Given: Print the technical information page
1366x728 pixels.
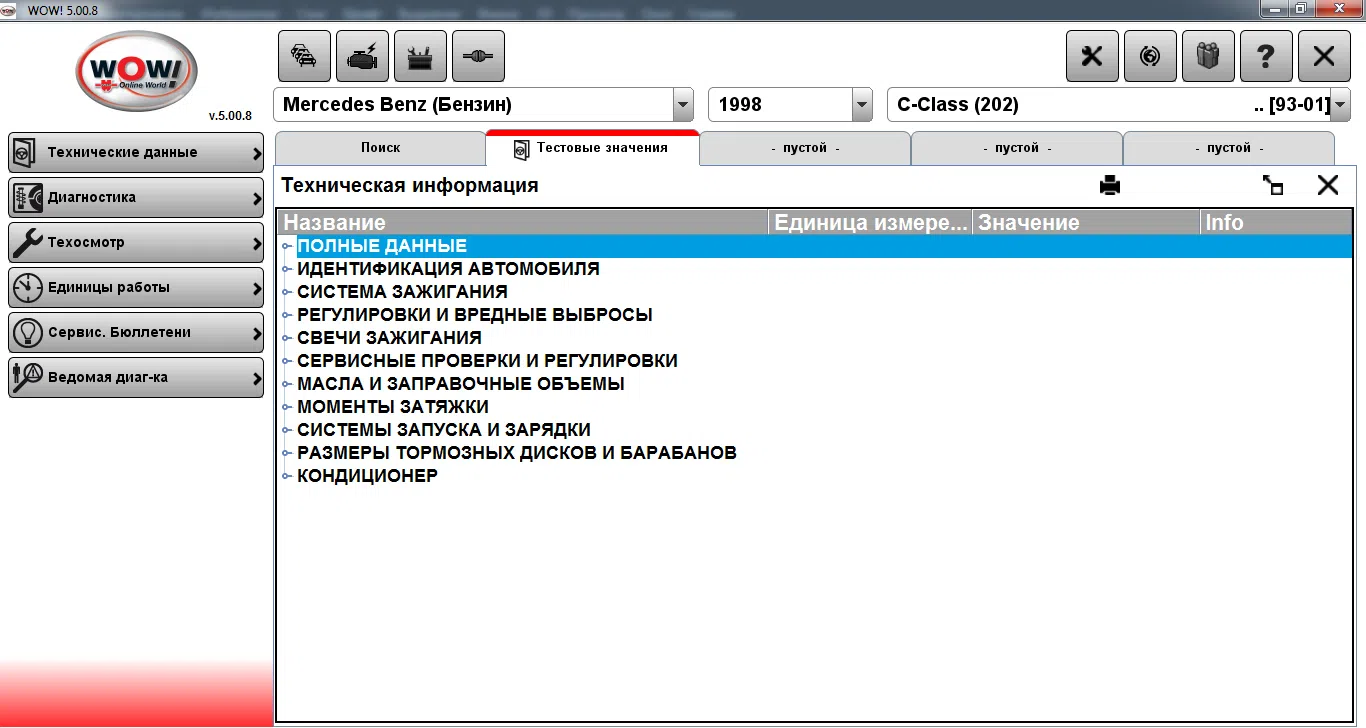Looking at the screenshot, I should pyautogui.click(x=1110, y=185).
